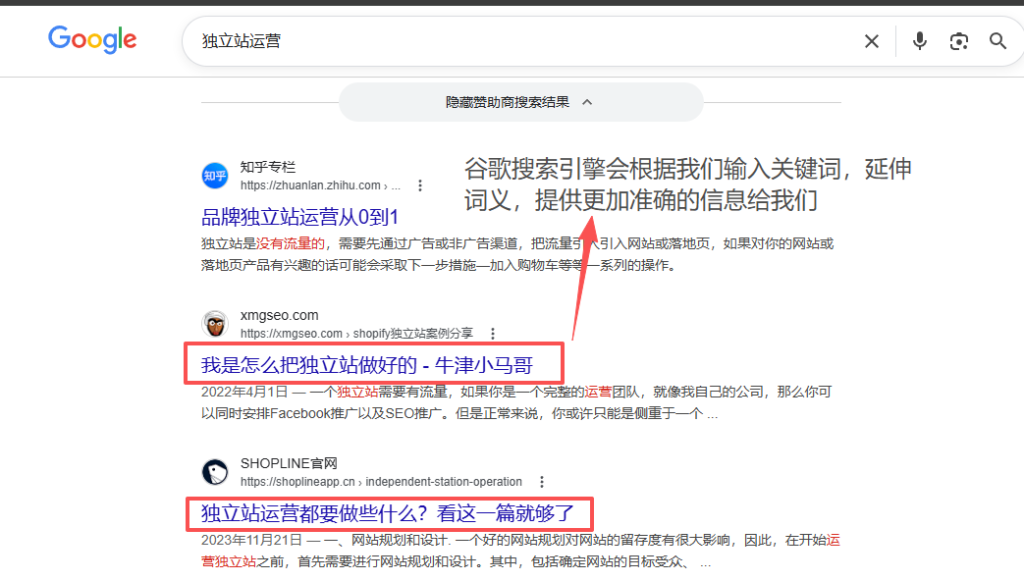Open 独立站运营都要做些什么？看这一篇就够了
The width and height of the screenshot is (1024, 581).
[x=388, y=514]
